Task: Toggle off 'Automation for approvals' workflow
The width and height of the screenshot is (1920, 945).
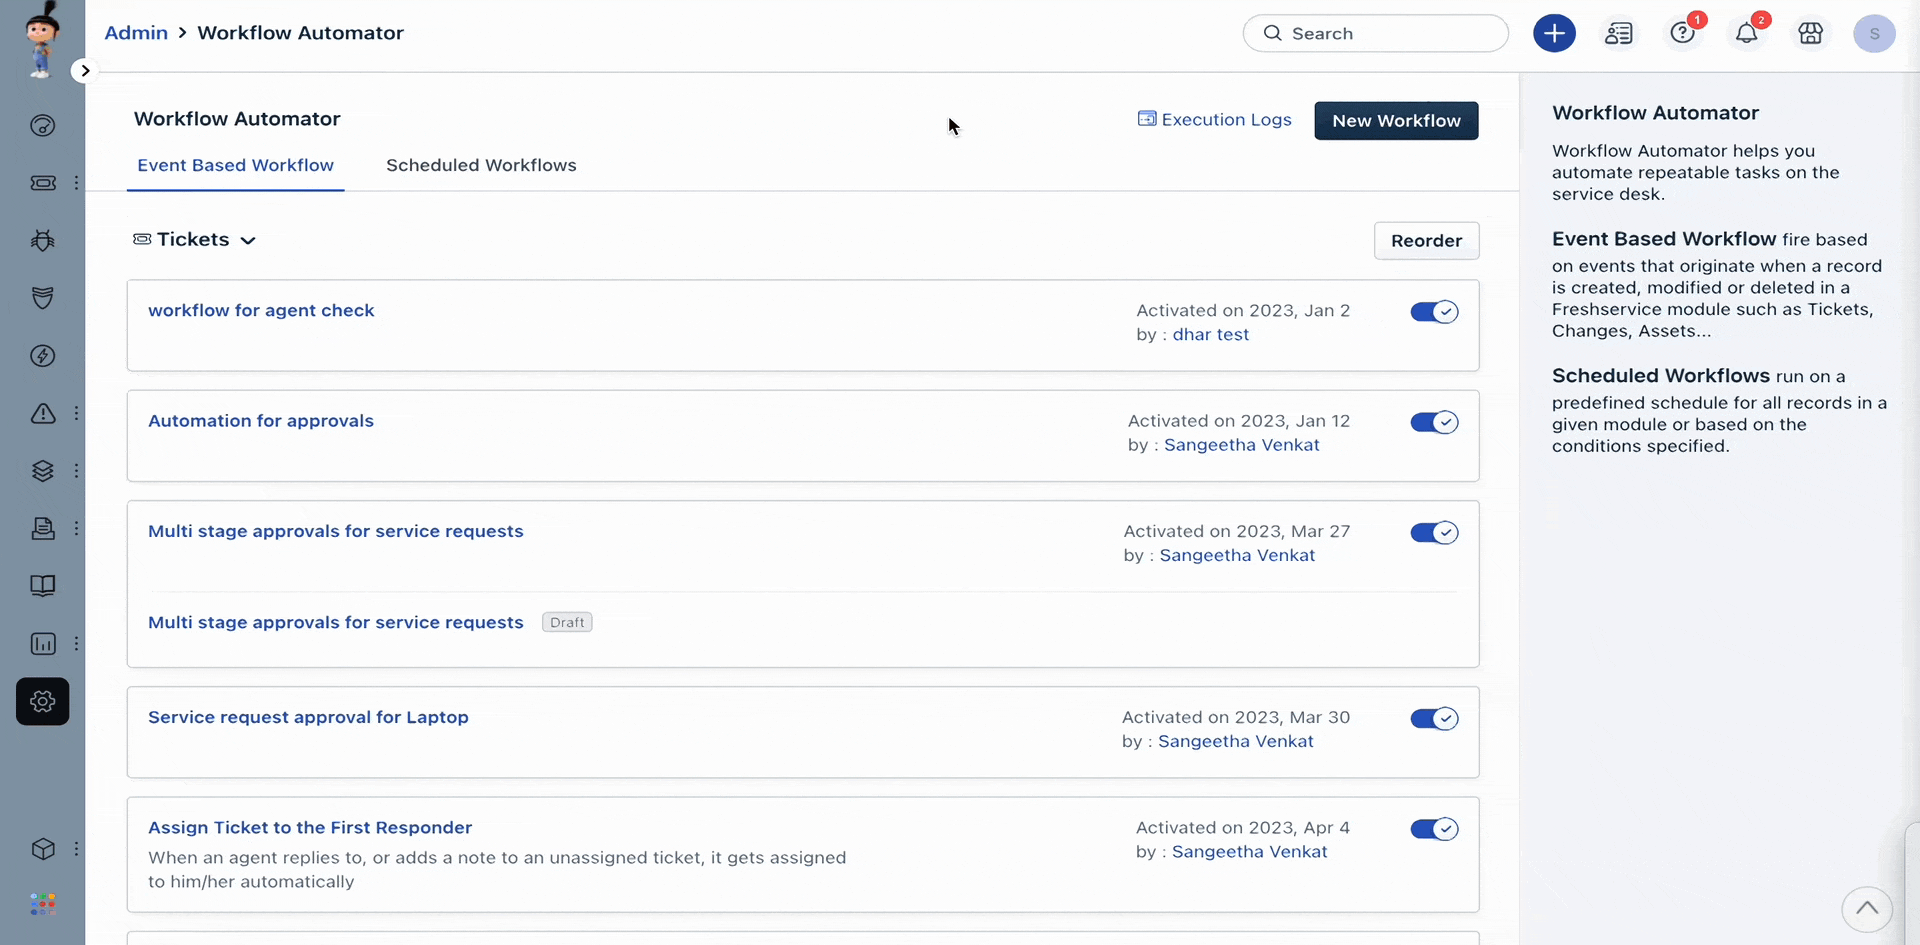Action: coord(1434,422)
